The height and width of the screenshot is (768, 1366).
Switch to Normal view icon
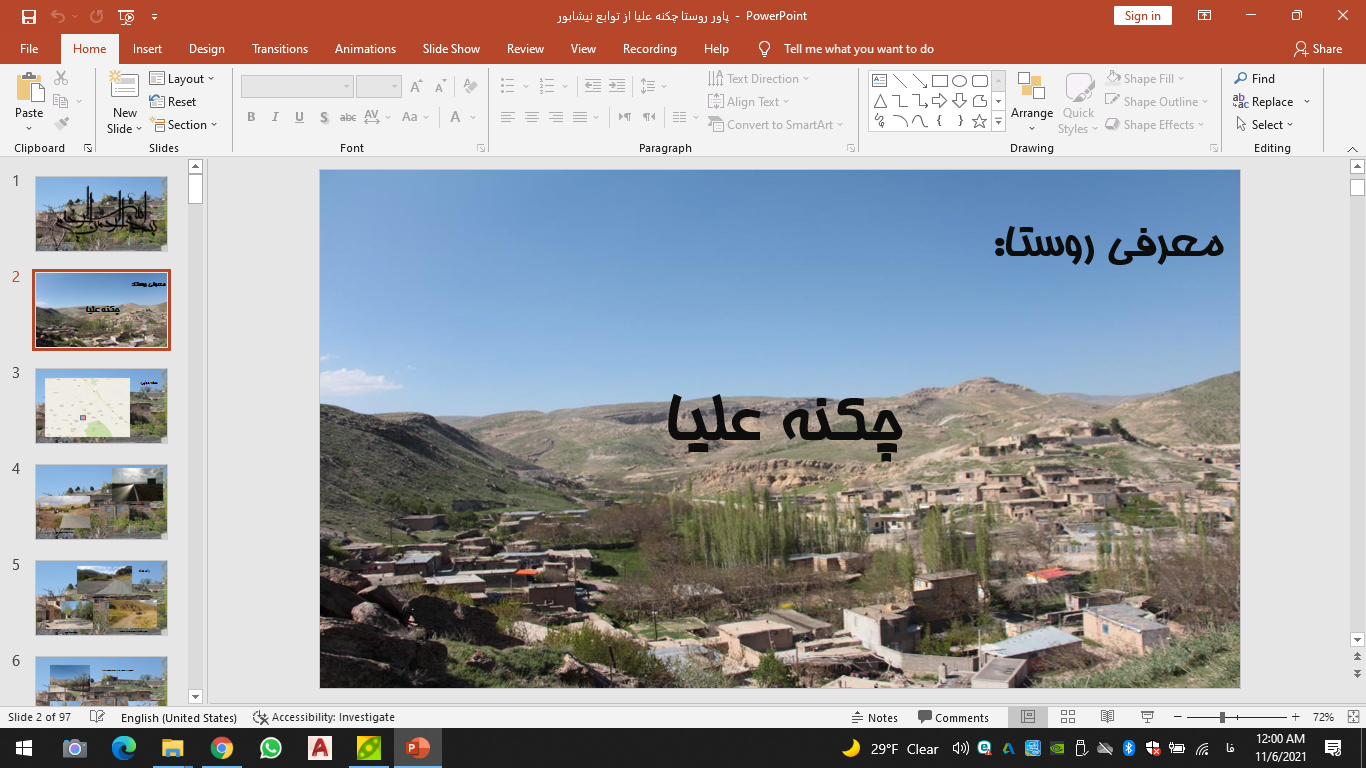point(1027,717)
